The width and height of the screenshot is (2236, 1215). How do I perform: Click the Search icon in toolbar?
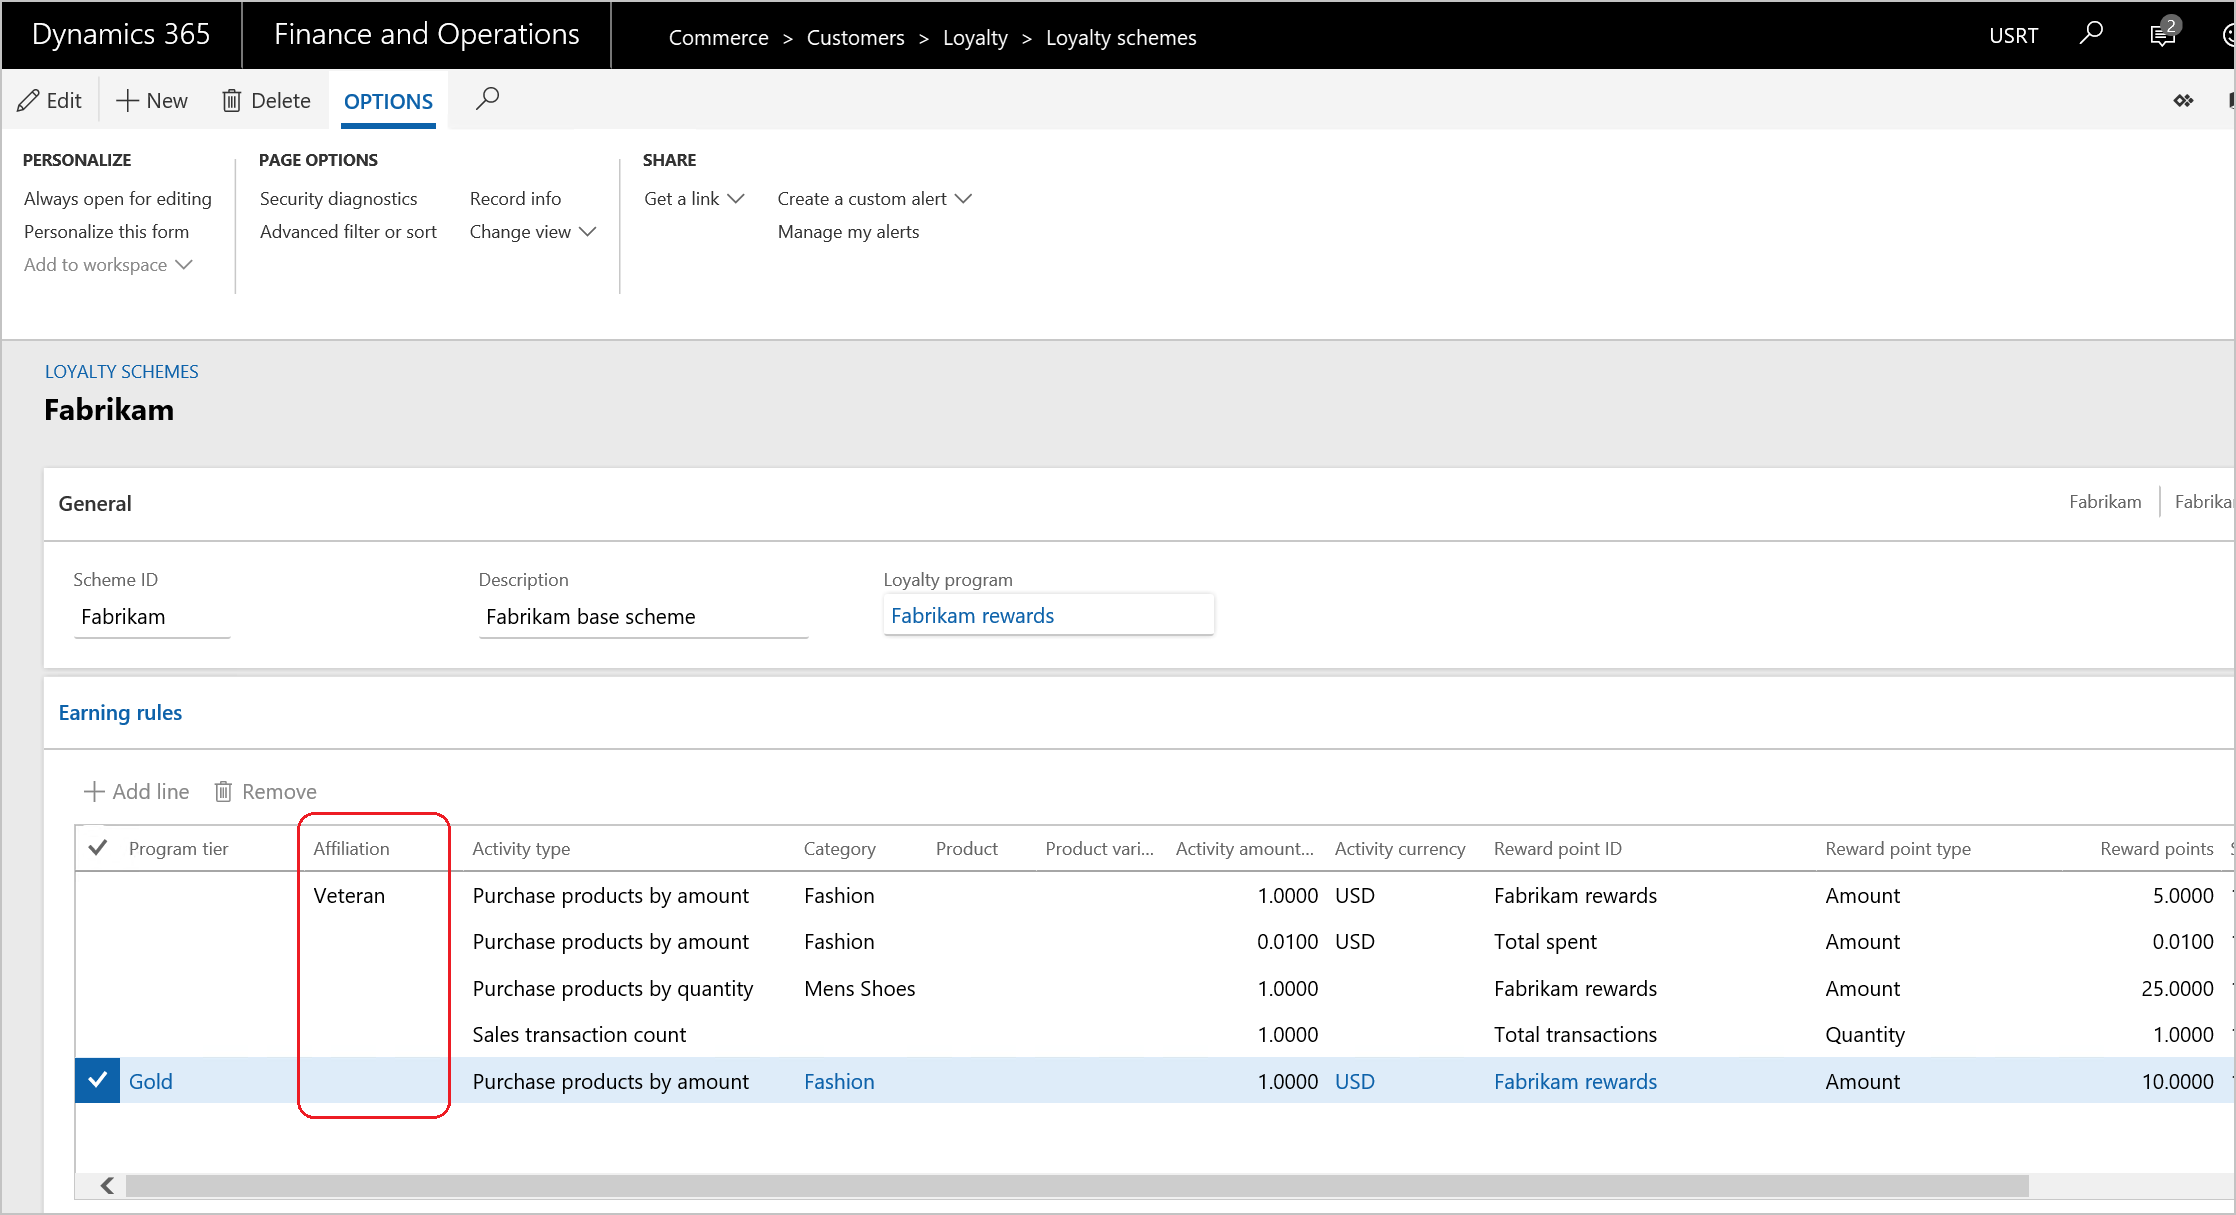click(x=491, y=100)
